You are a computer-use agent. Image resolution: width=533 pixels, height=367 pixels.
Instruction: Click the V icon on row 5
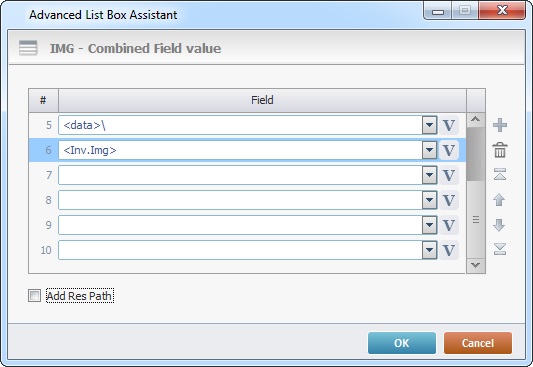pos(449,125)
